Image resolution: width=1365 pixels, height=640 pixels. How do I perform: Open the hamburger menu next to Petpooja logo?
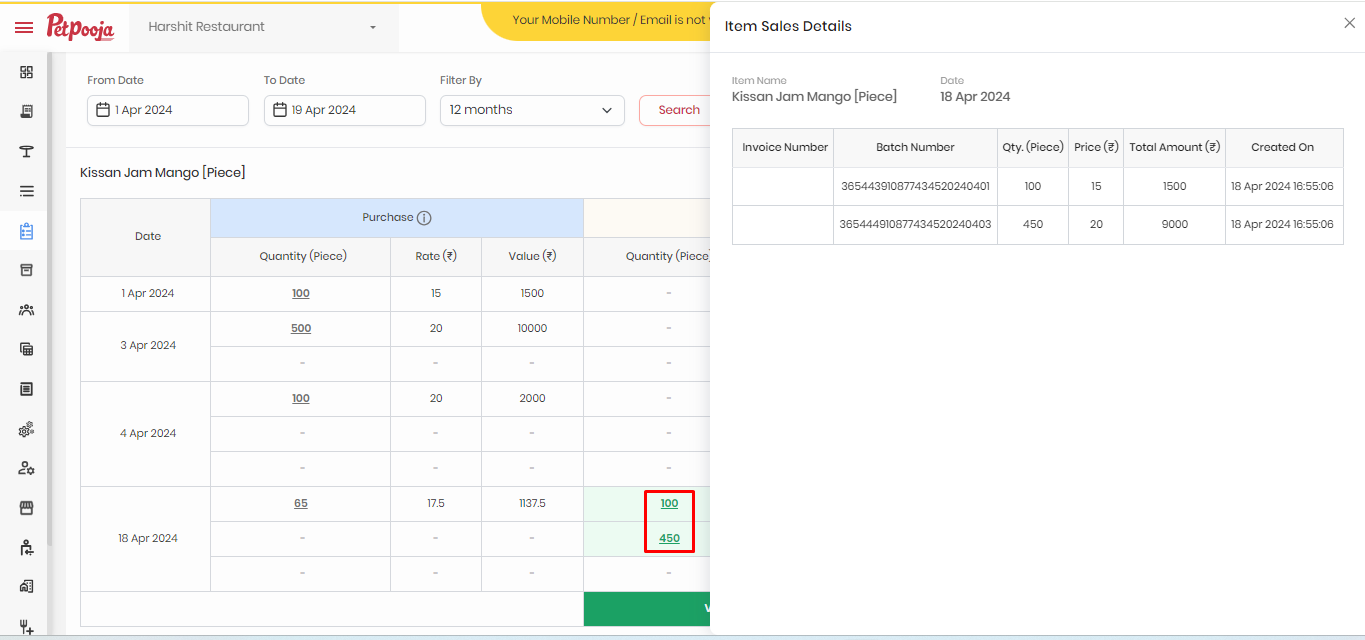coord(24,27)
